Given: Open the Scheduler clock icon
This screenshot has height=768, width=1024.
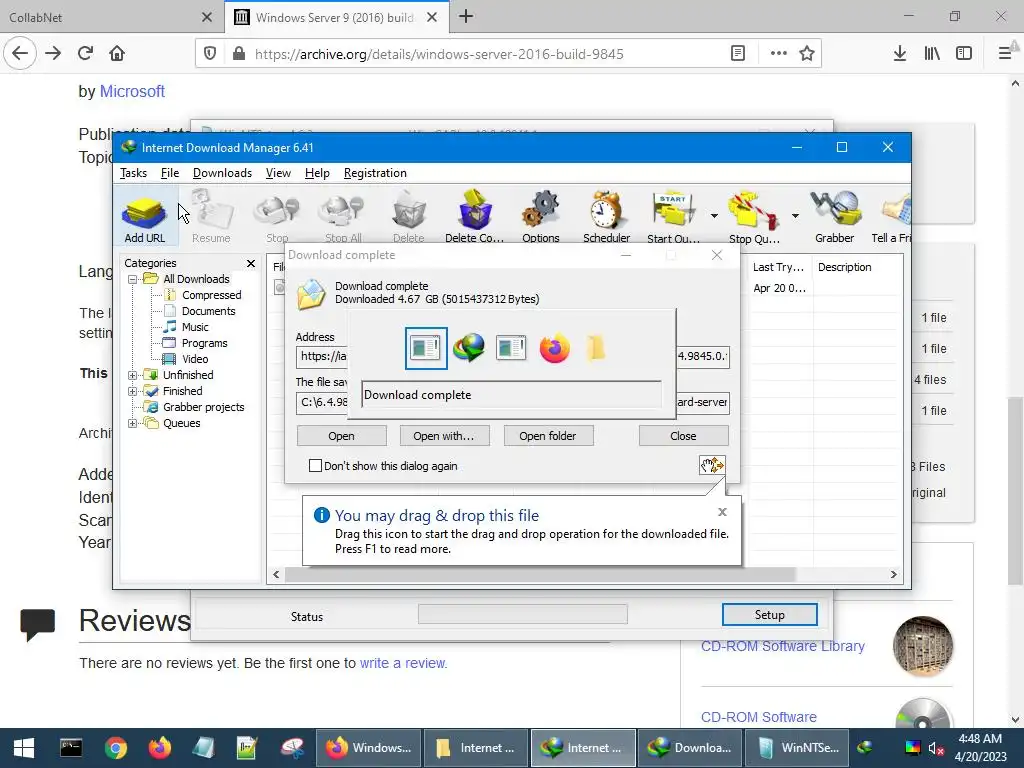Looking at the screenshot, I should [x=607, y=219].
